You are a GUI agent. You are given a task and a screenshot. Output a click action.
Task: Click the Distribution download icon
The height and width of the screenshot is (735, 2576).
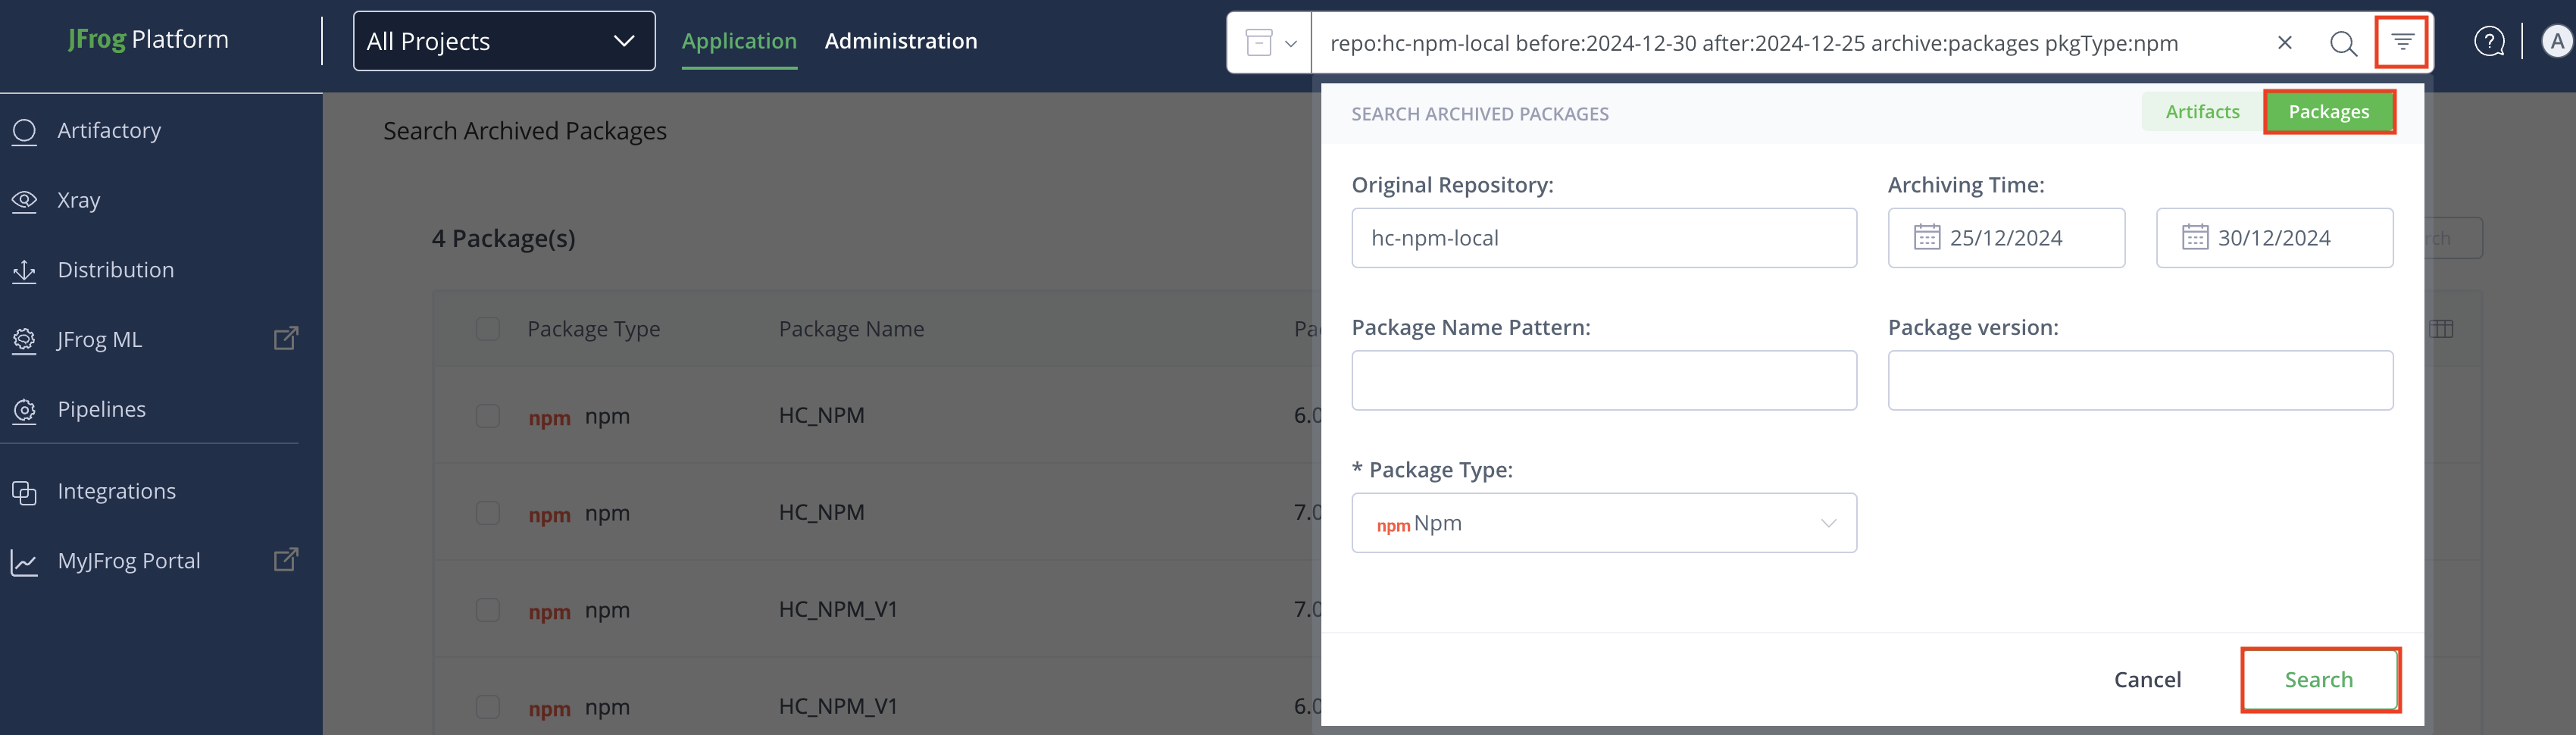coord(24,271)
